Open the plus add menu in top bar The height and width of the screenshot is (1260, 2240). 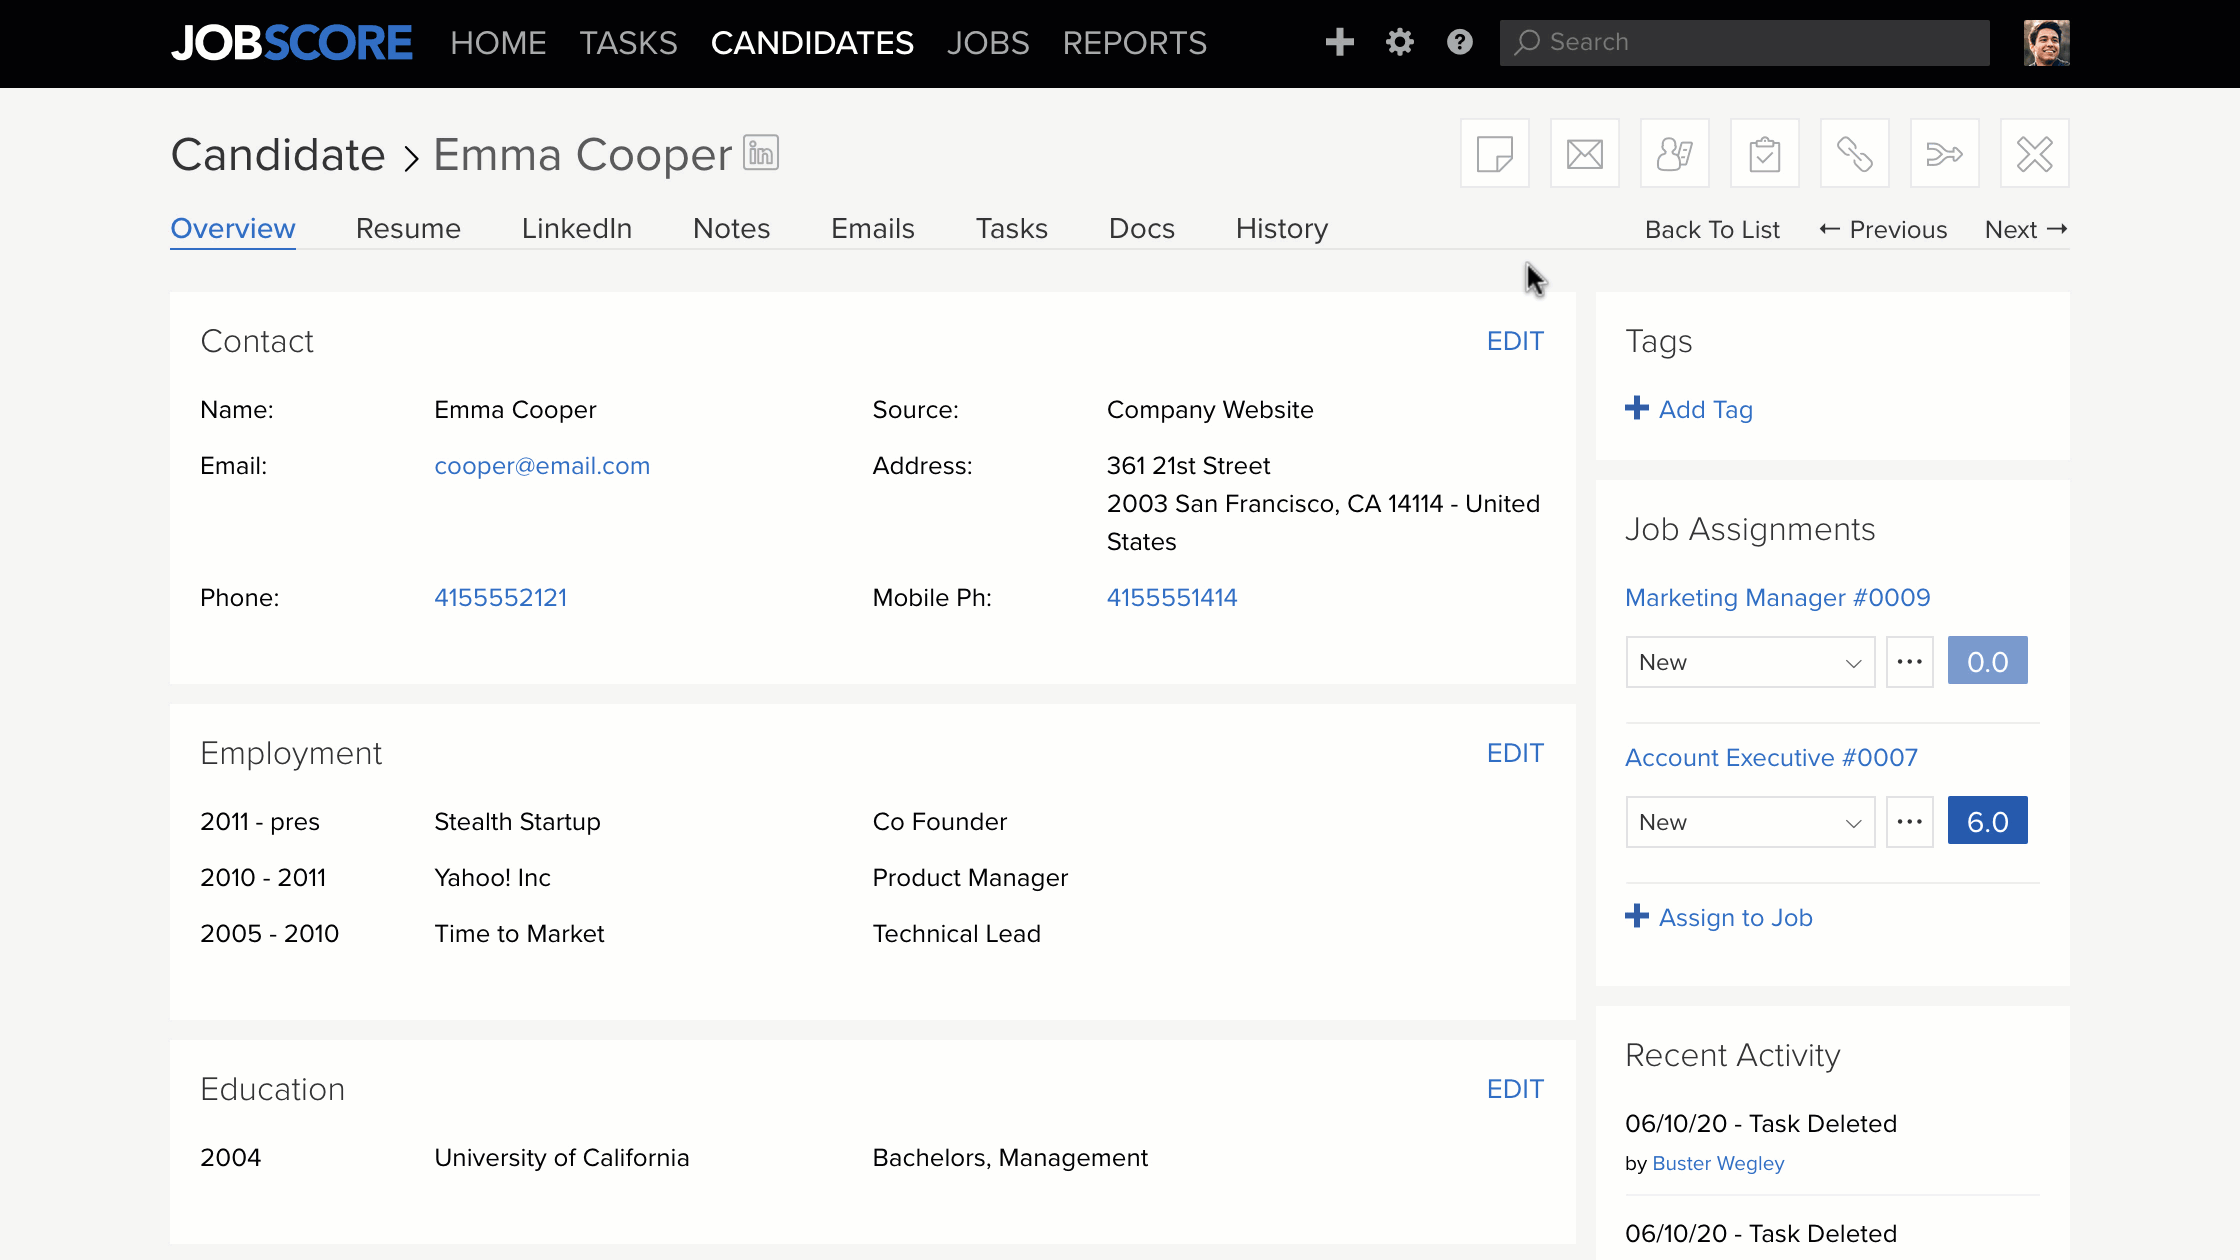(x=1339, y=42)
